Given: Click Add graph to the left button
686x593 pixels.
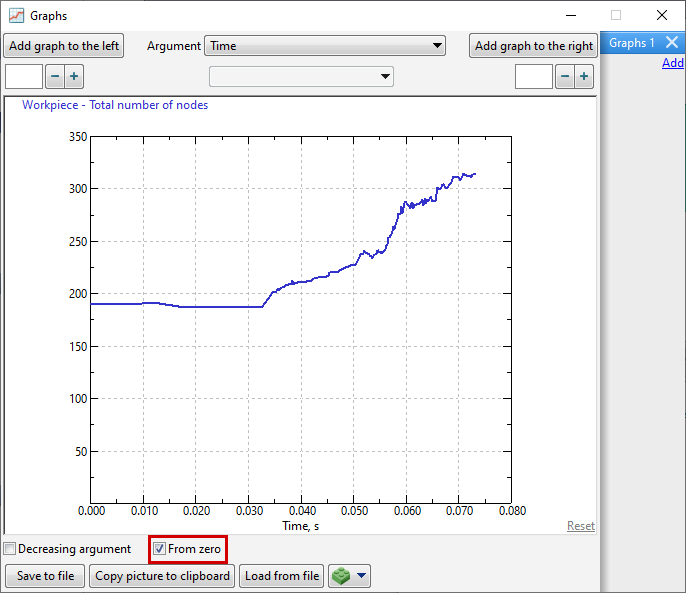Looking at the screenshot, I should pos(64,46).
